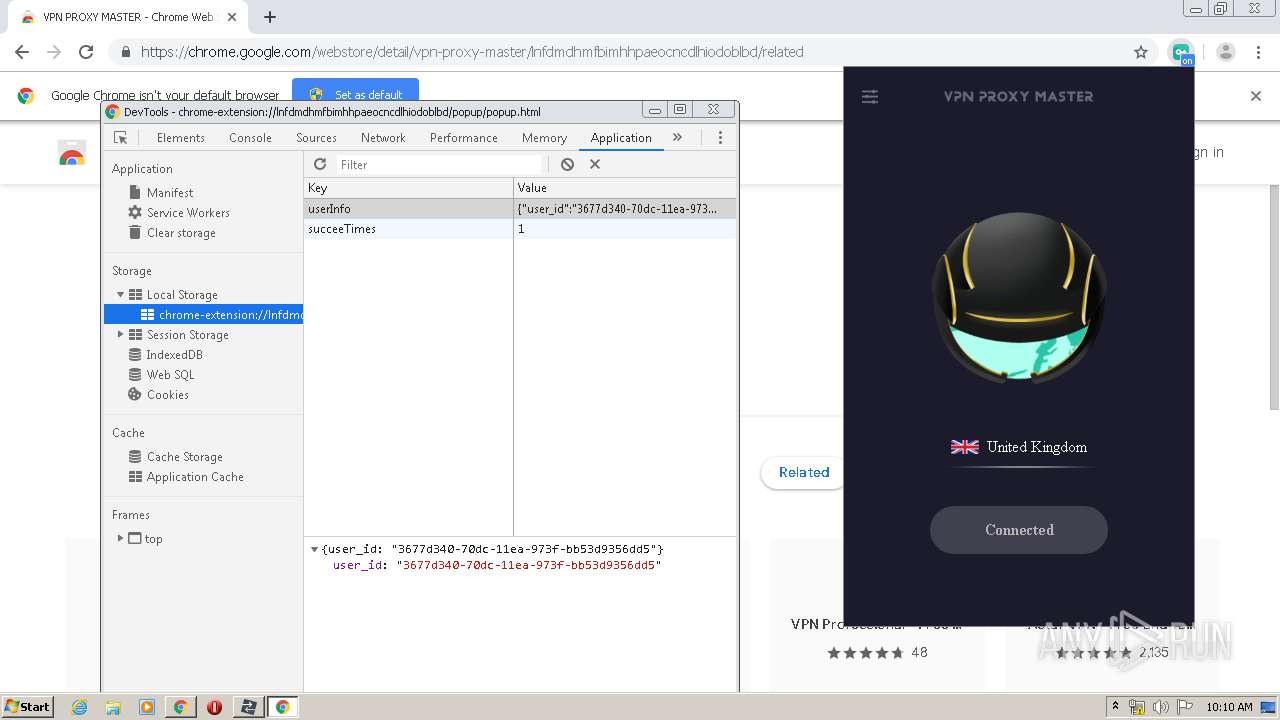Collapse the user_id object in preview
The height and width of the screenshot is (720, 1280).
coord(314,549)
